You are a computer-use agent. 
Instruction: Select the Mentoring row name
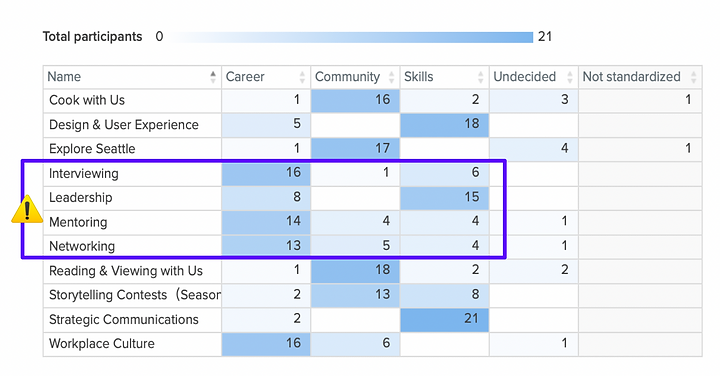pyautogui.click(x=78, y=222)
